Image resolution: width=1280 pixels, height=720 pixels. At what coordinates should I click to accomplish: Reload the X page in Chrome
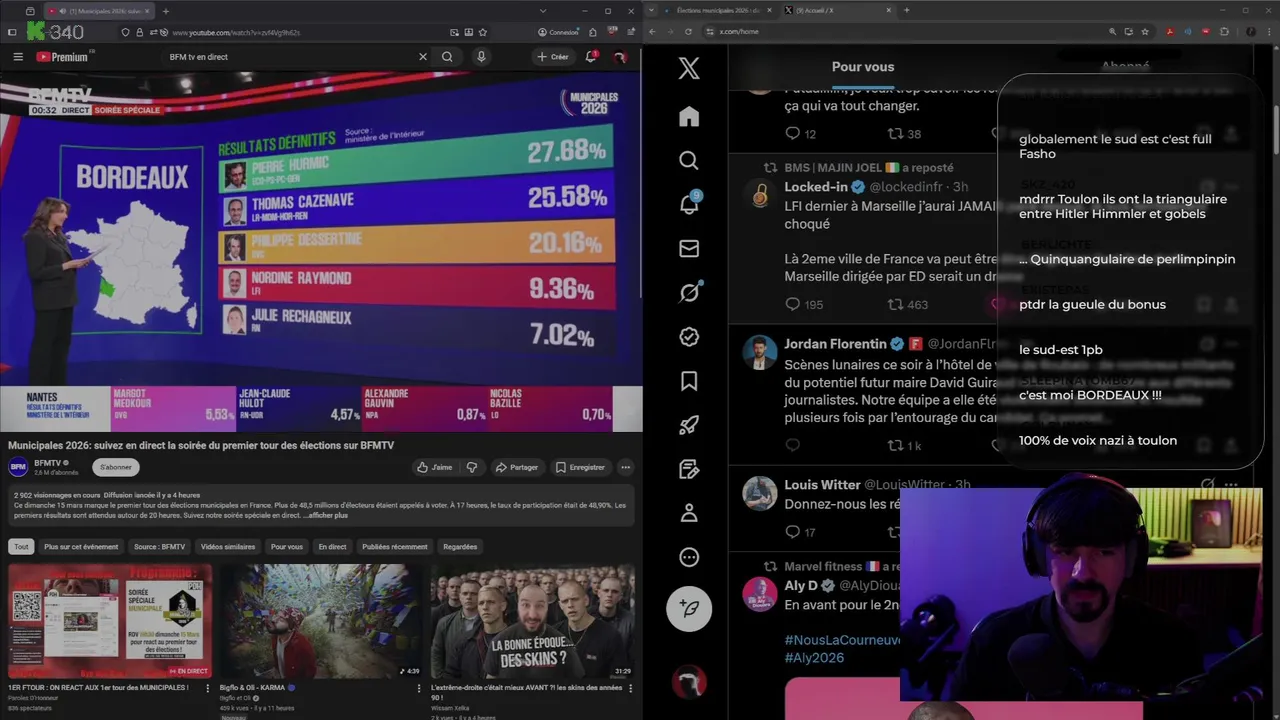pyautogui.click(x=688, y=32)
